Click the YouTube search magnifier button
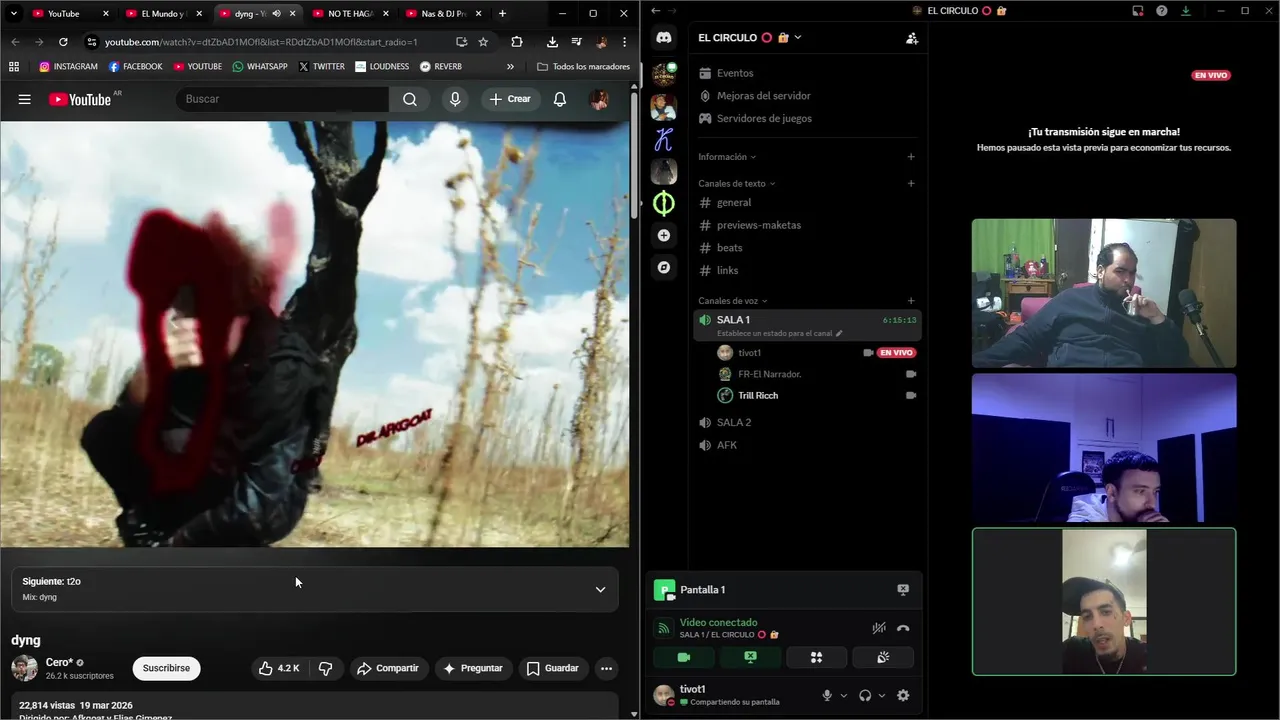 (410, 99)
